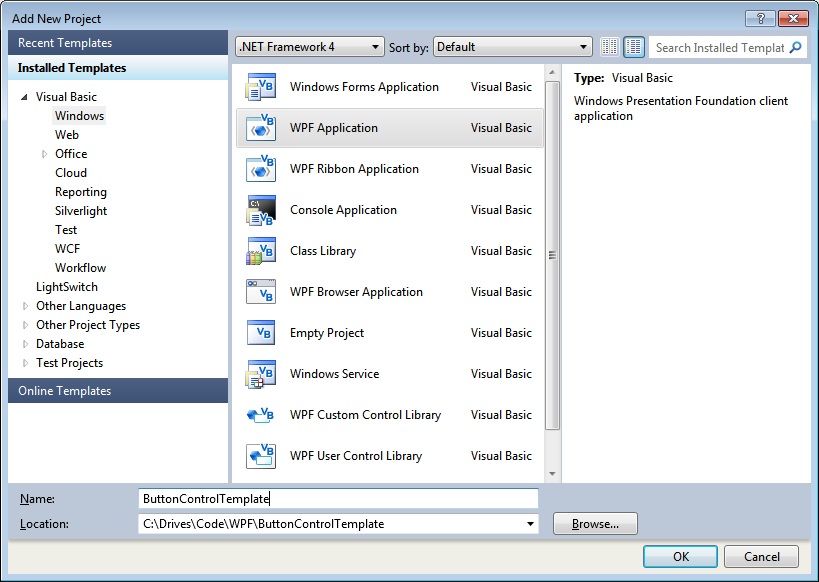Click the 'Windows Service' text
The height and width of the screenshot is (582, 819).
(334, 374)
